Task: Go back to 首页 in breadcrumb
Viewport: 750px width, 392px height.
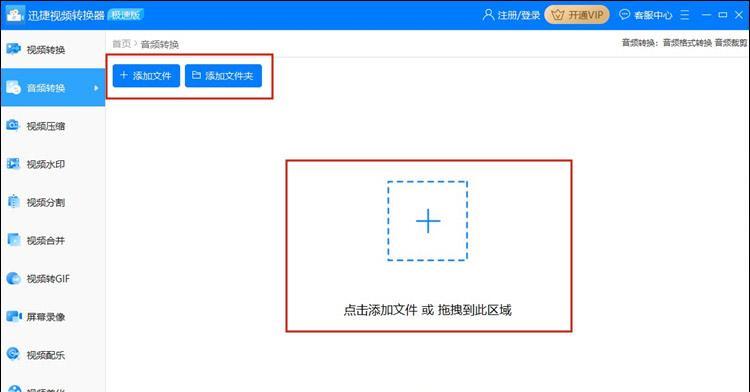Action: coord(121,44)
